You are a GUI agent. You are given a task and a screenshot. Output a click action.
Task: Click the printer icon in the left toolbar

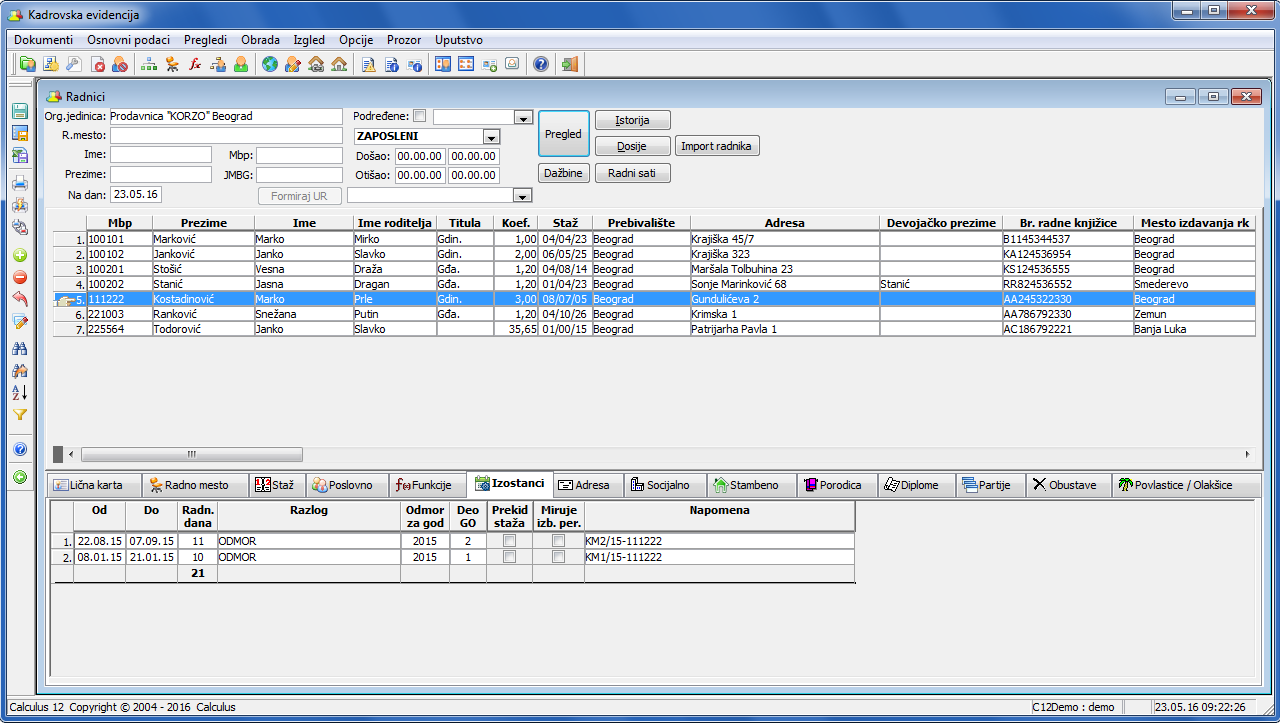coord(20,183)
